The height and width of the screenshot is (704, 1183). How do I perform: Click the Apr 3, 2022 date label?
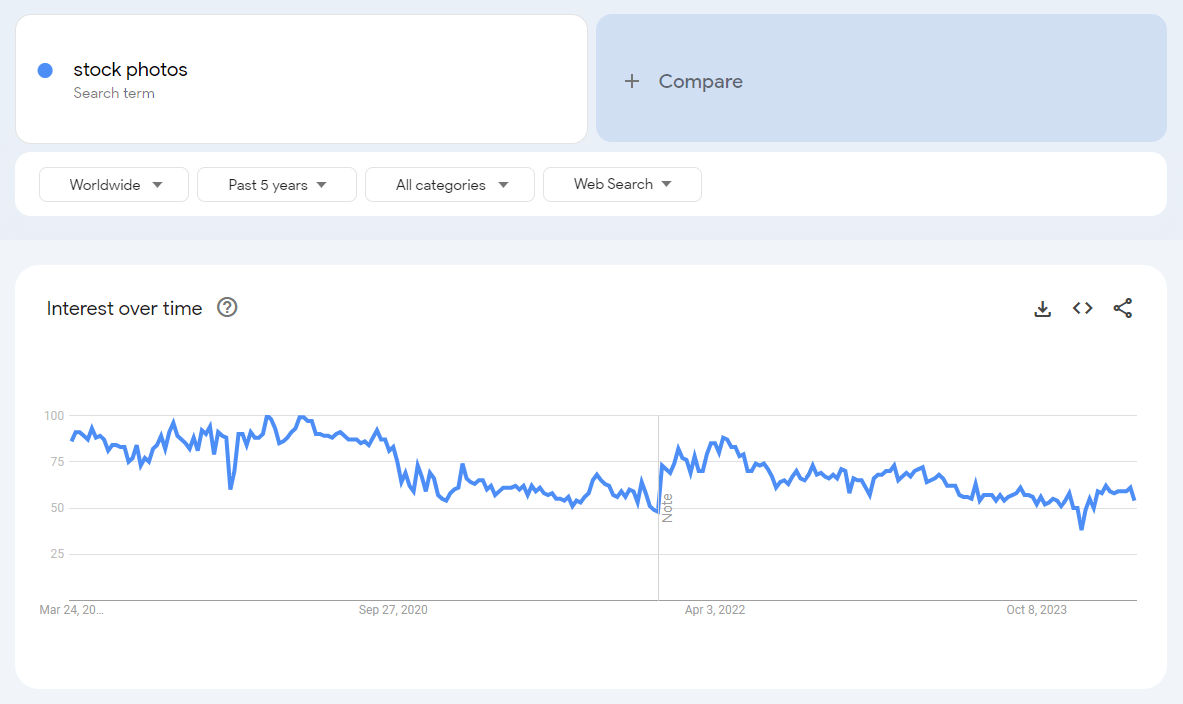714,610
